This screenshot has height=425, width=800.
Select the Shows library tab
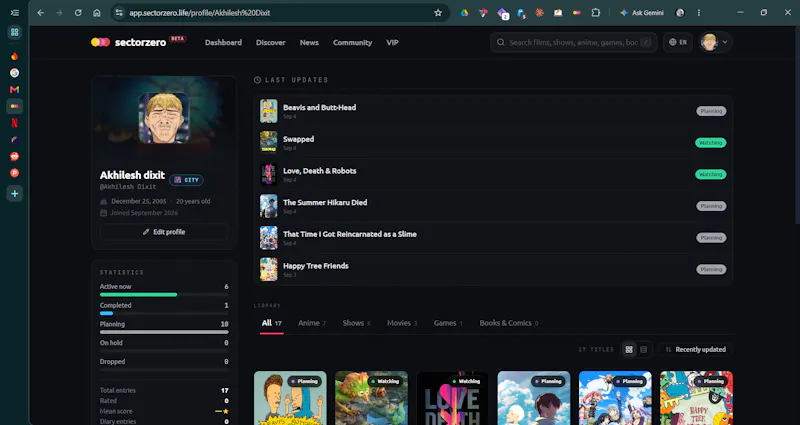coord(357,323)
